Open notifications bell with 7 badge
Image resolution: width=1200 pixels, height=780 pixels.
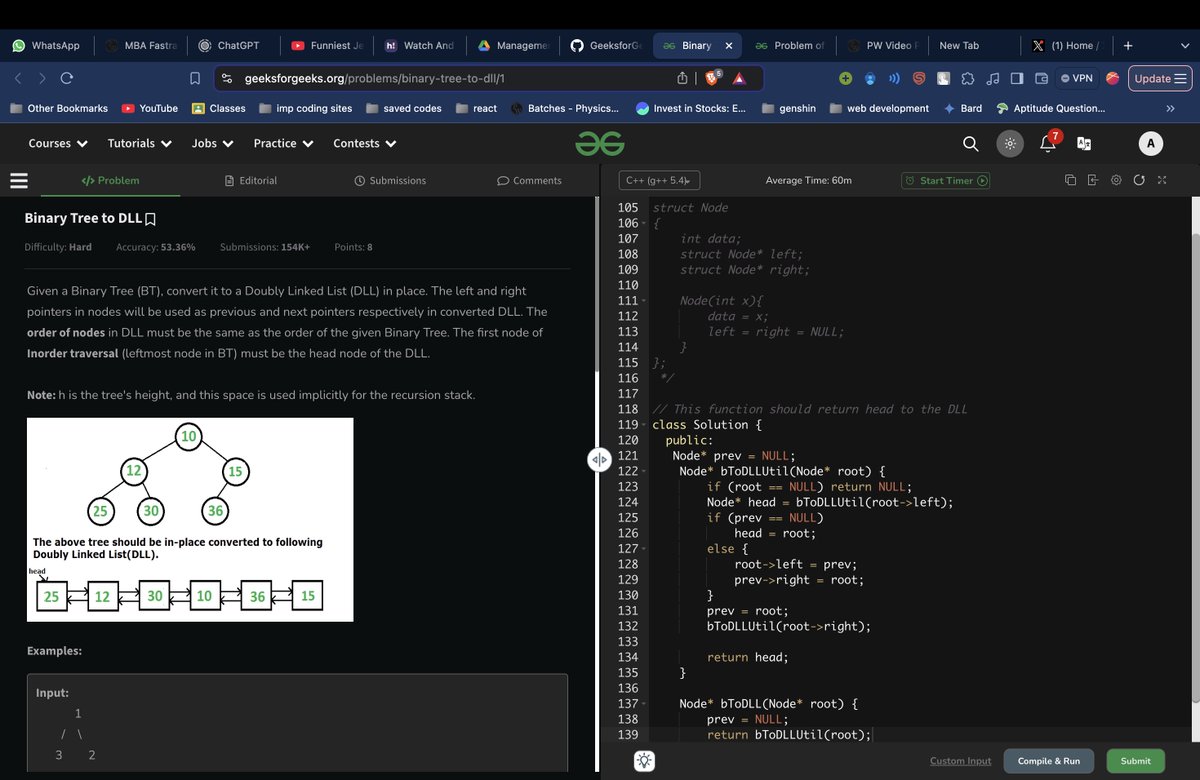click(x=1049, y=143)
